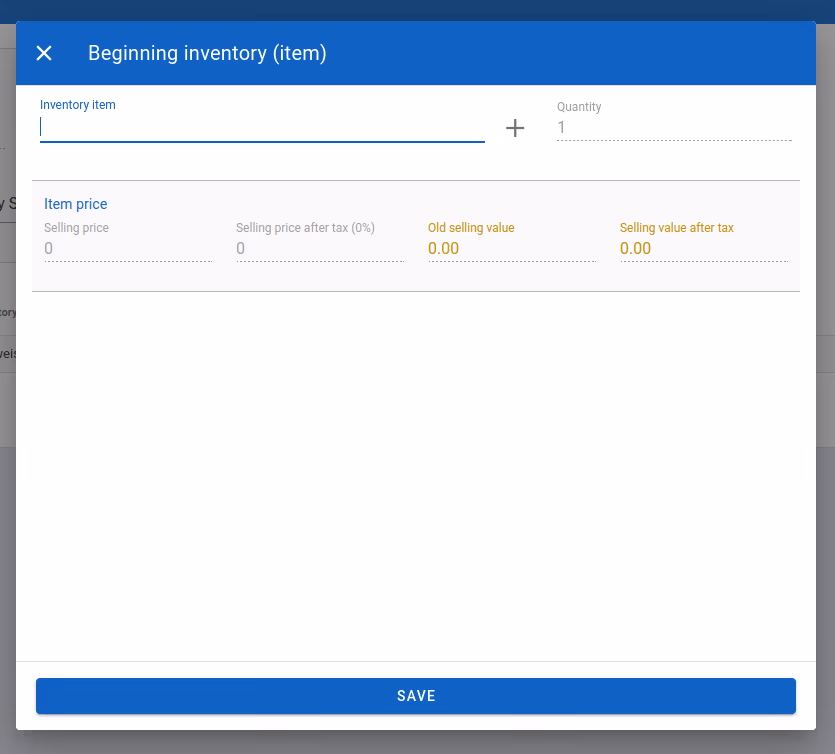Viewport: 835px width, 754px height.
Task: Select the Selling price field
Action: (x=128, y=249)
